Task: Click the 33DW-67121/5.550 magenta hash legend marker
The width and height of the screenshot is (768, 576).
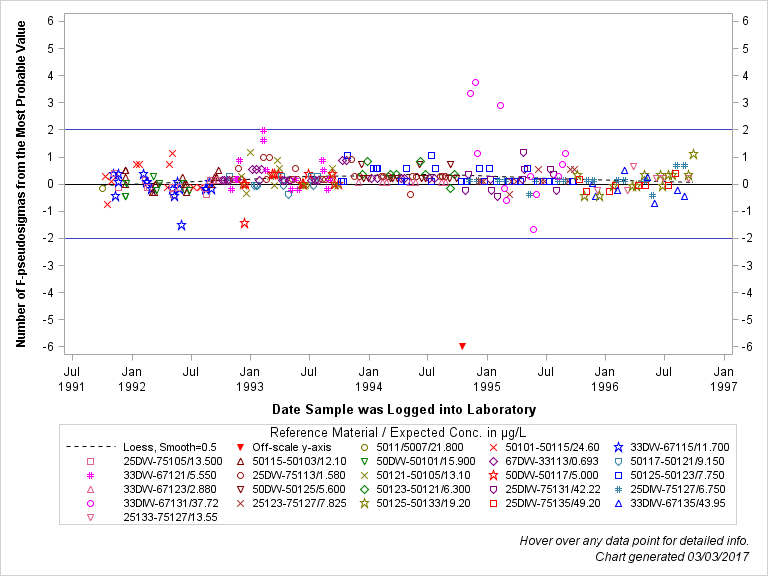Action: click(x=91, y=475)
